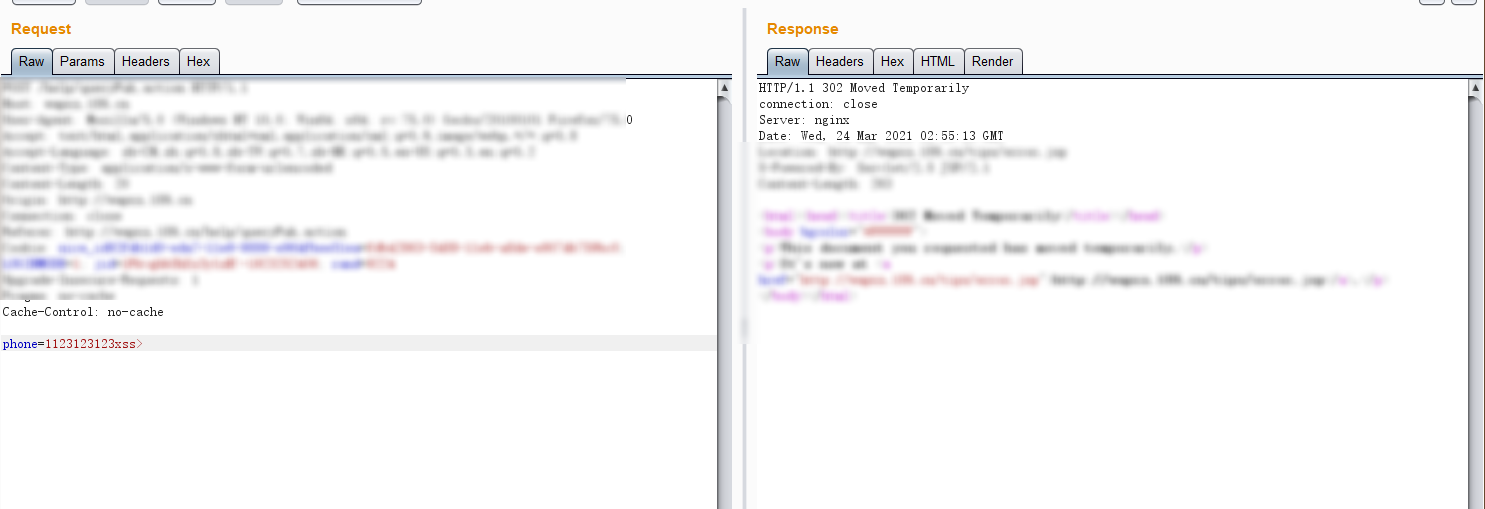Place cursor in phone=1123123123xss> body line
The height and width of the screenshot is (509, 1485).
[x=72, y=344]
